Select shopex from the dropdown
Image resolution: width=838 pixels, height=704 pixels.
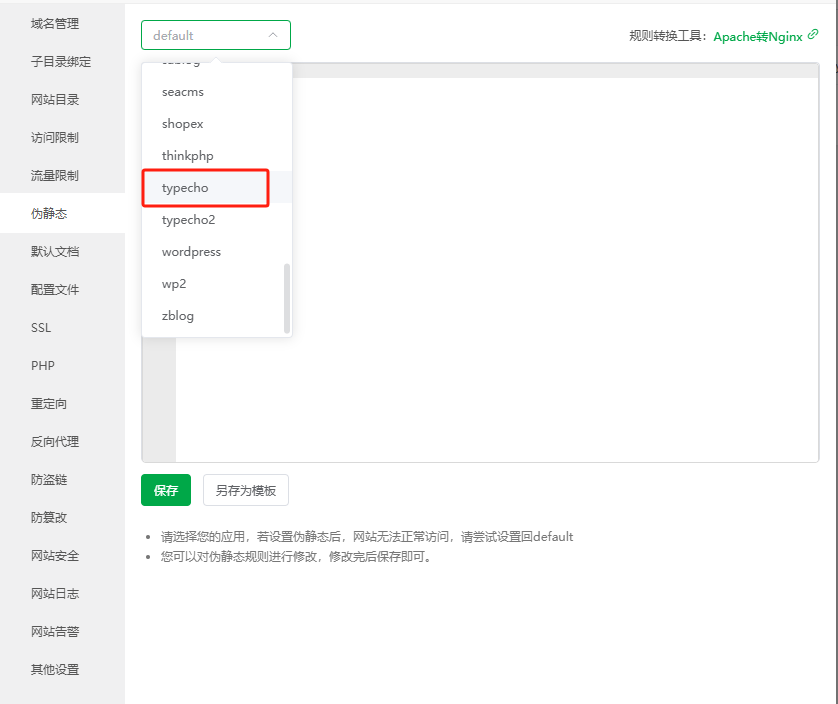[182, 124]
